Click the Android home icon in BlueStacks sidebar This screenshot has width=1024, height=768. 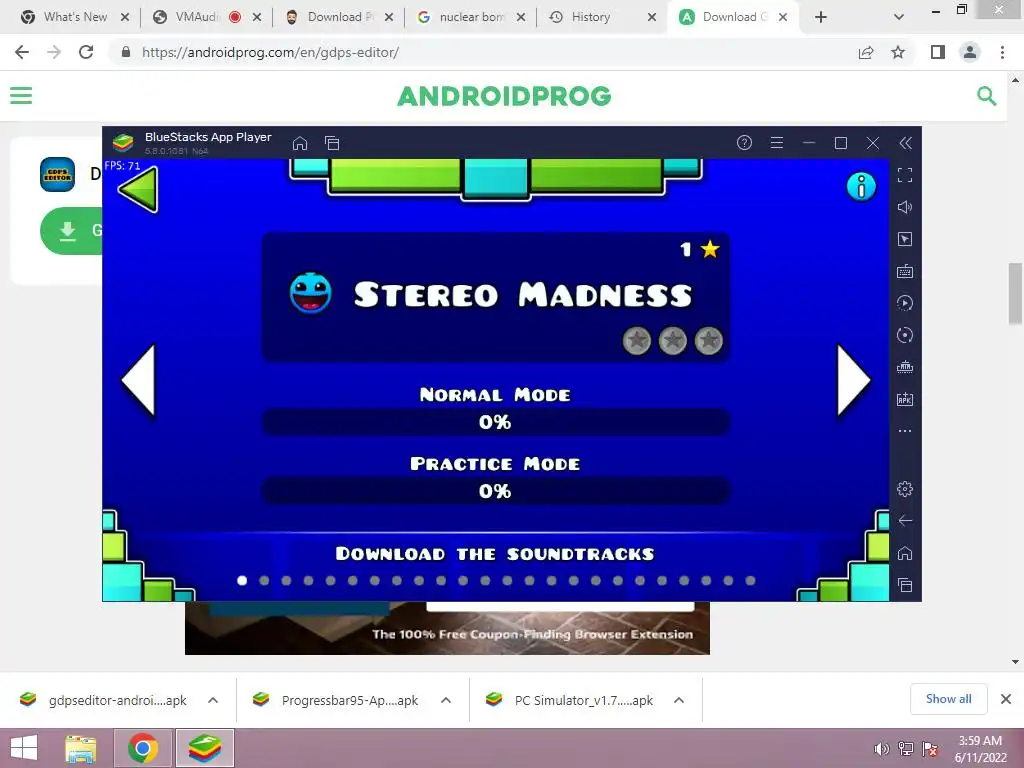tap(904, 553)
